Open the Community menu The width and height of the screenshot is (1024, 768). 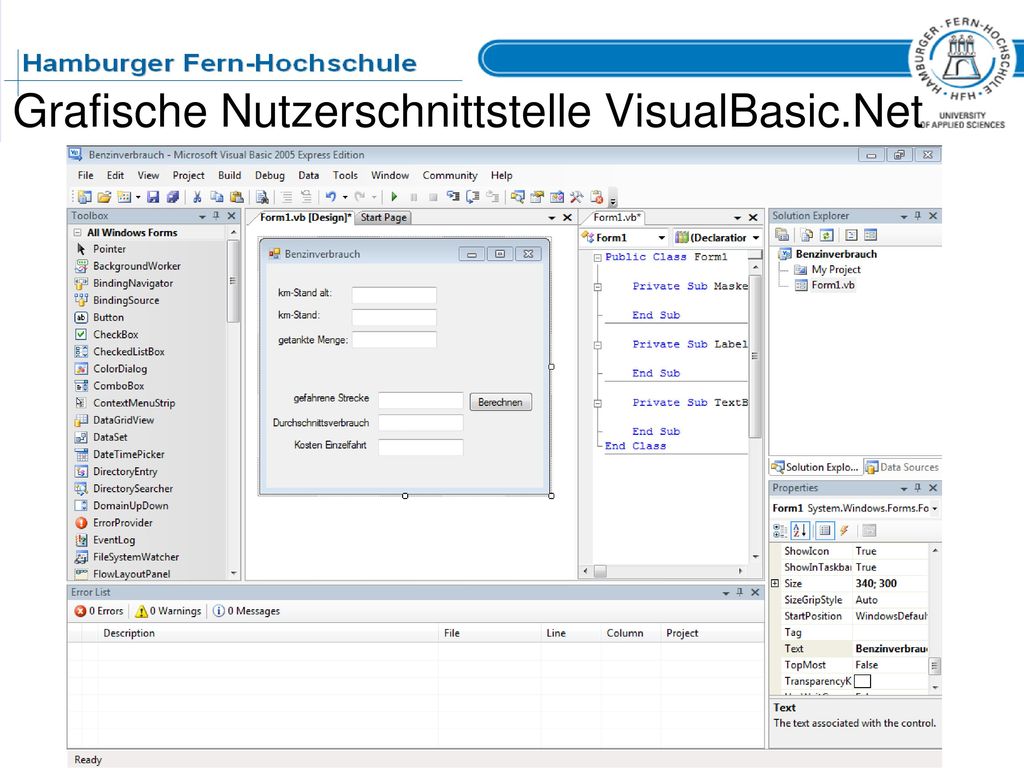click(450, 175)
